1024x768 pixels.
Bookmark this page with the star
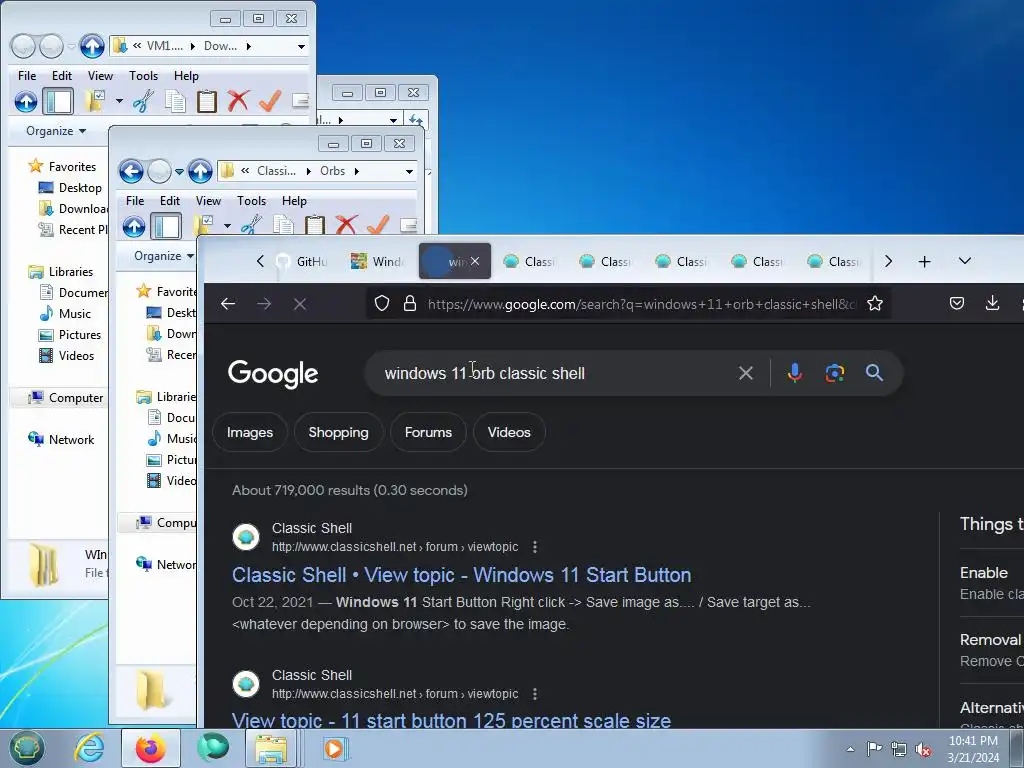point(874,303)
